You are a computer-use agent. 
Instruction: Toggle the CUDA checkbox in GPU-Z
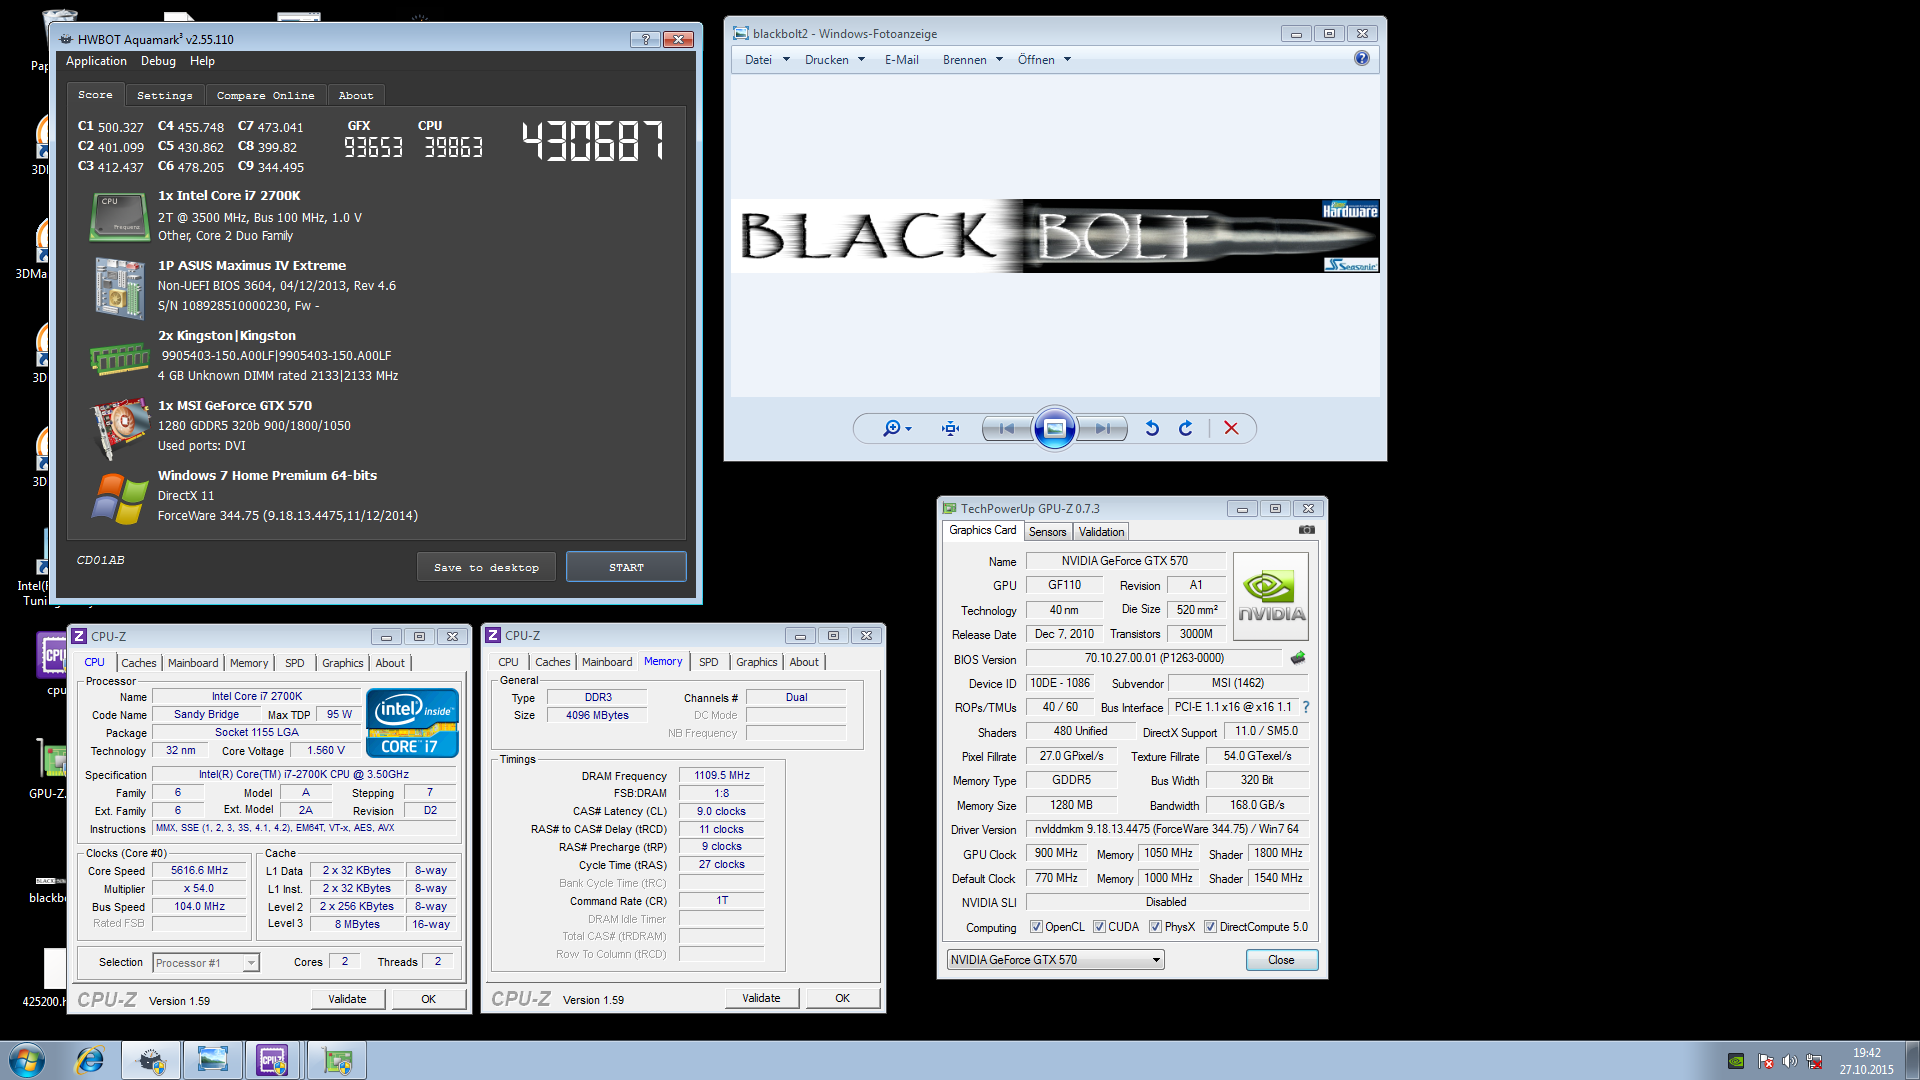click(x=1099, y=927)
